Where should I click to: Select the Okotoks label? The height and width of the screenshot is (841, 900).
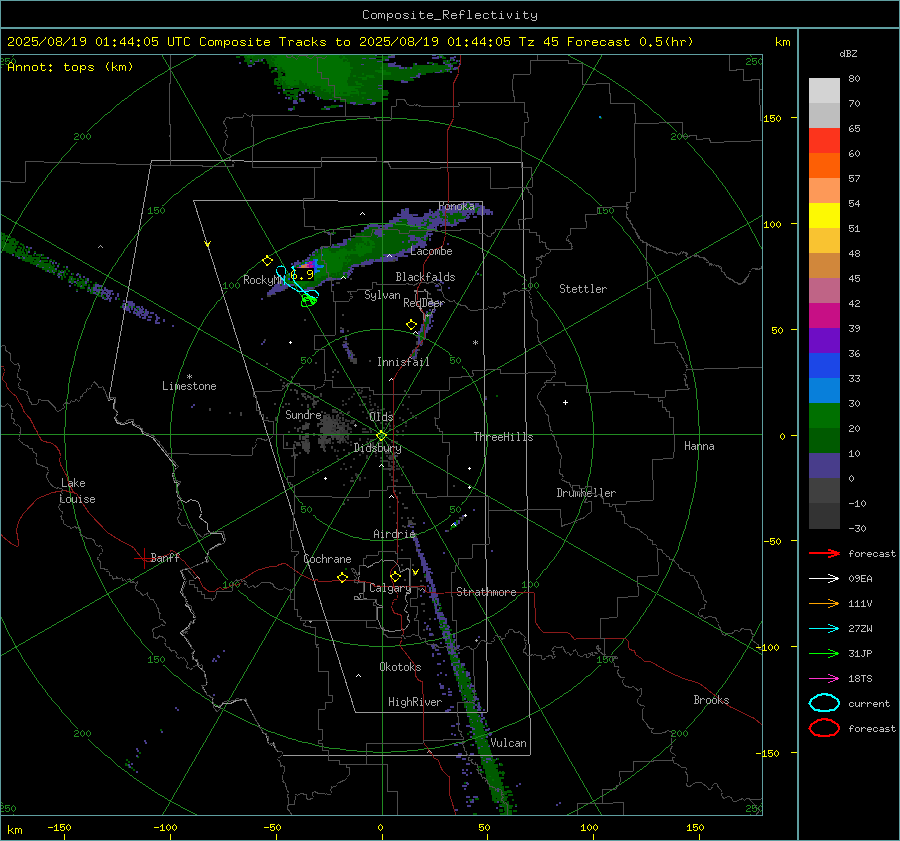click(400, 666)
